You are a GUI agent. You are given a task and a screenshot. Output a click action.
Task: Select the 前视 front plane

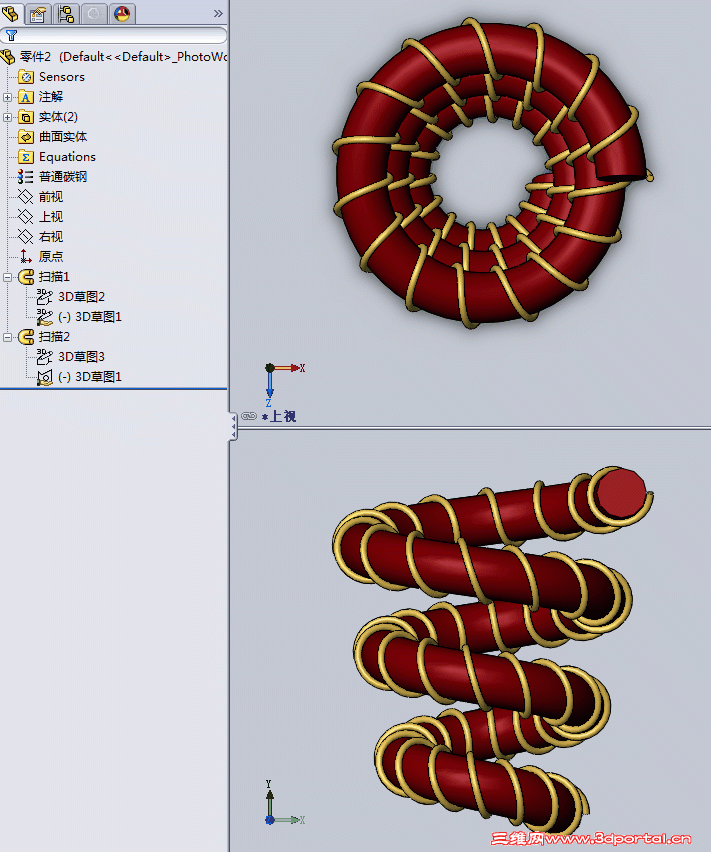pos(51,197)
